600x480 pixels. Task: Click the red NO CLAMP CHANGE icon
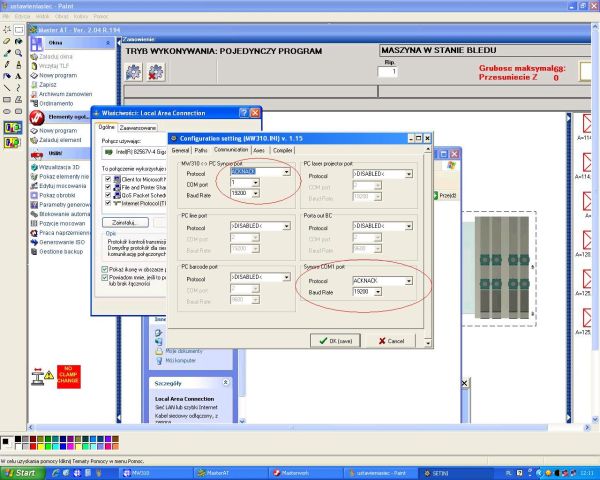(68, 377)
